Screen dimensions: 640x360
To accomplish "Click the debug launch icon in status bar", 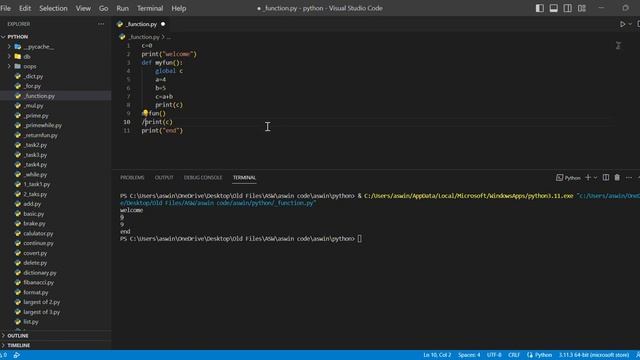I will coord(16,355).
